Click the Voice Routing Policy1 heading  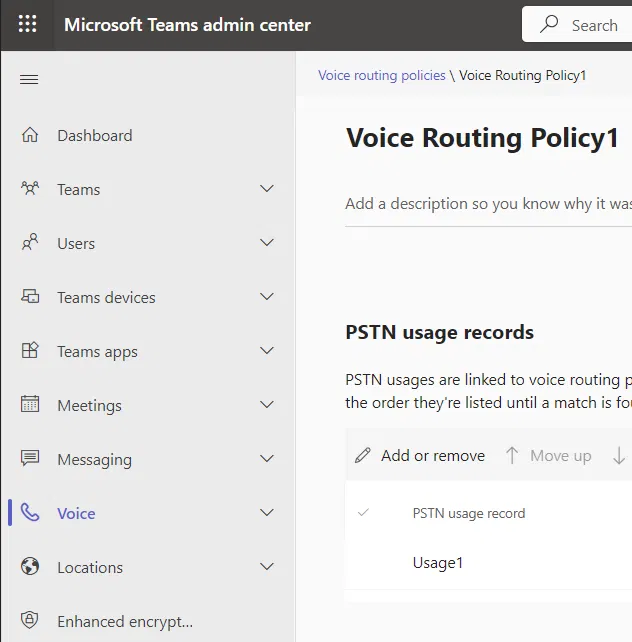[x=482, y=138]
